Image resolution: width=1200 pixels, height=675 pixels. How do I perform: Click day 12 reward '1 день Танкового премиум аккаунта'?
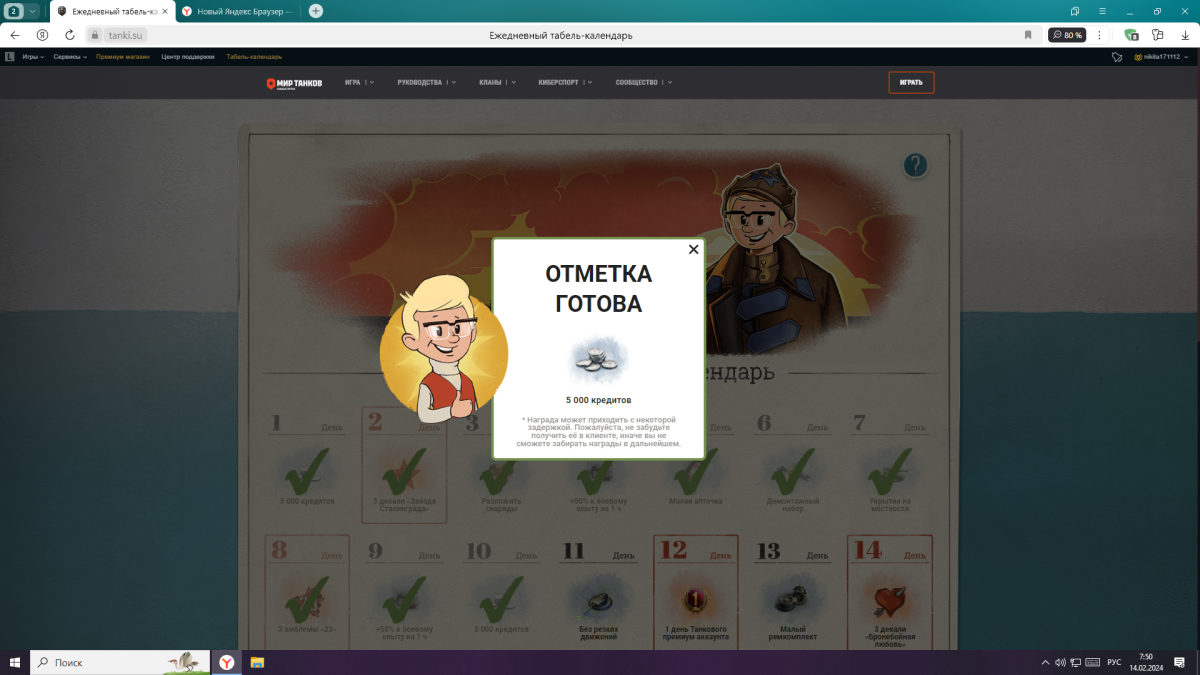click(x=695, y=593)
